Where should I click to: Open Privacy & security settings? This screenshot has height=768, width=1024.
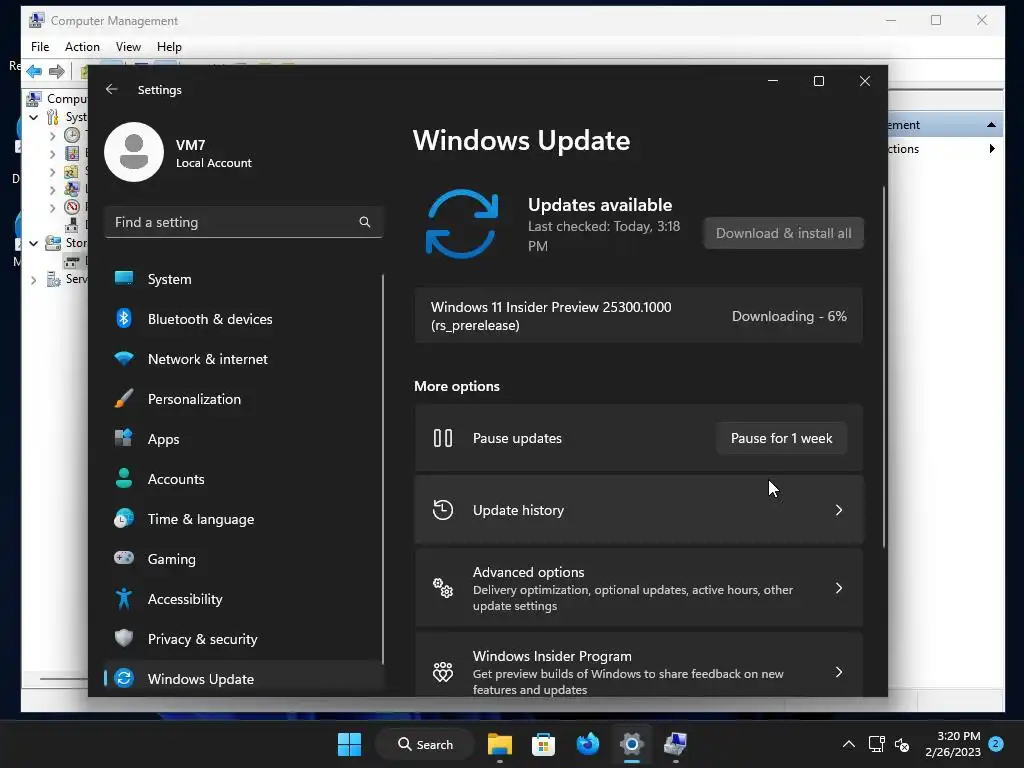coord(243,639)
